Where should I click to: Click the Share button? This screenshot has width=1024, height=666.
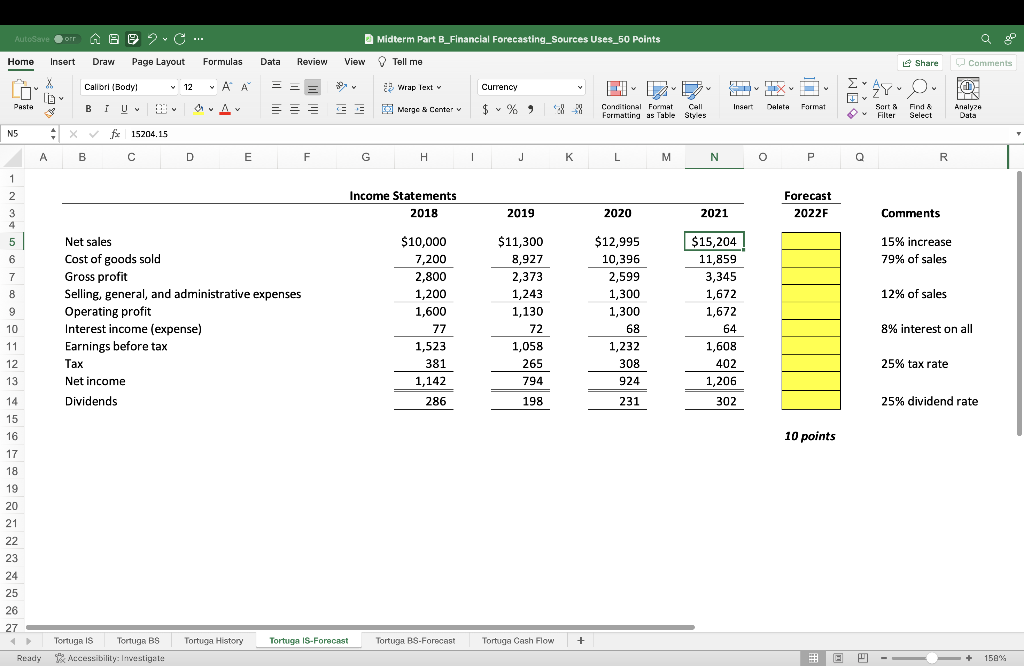920,62
